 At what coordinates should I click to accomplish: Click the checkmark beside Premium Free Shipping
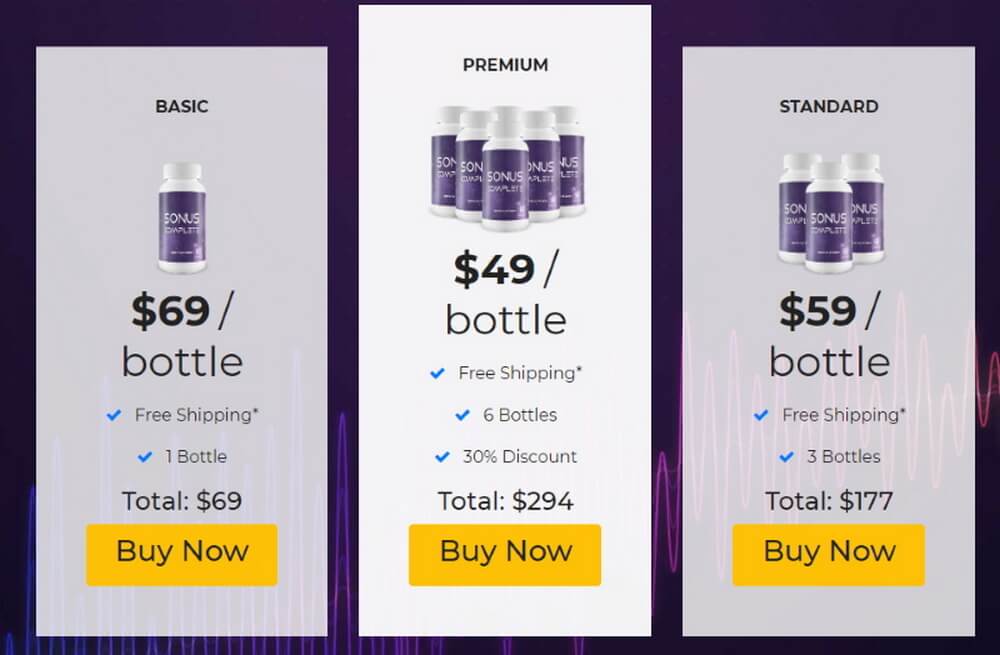(x=438, y=373)
